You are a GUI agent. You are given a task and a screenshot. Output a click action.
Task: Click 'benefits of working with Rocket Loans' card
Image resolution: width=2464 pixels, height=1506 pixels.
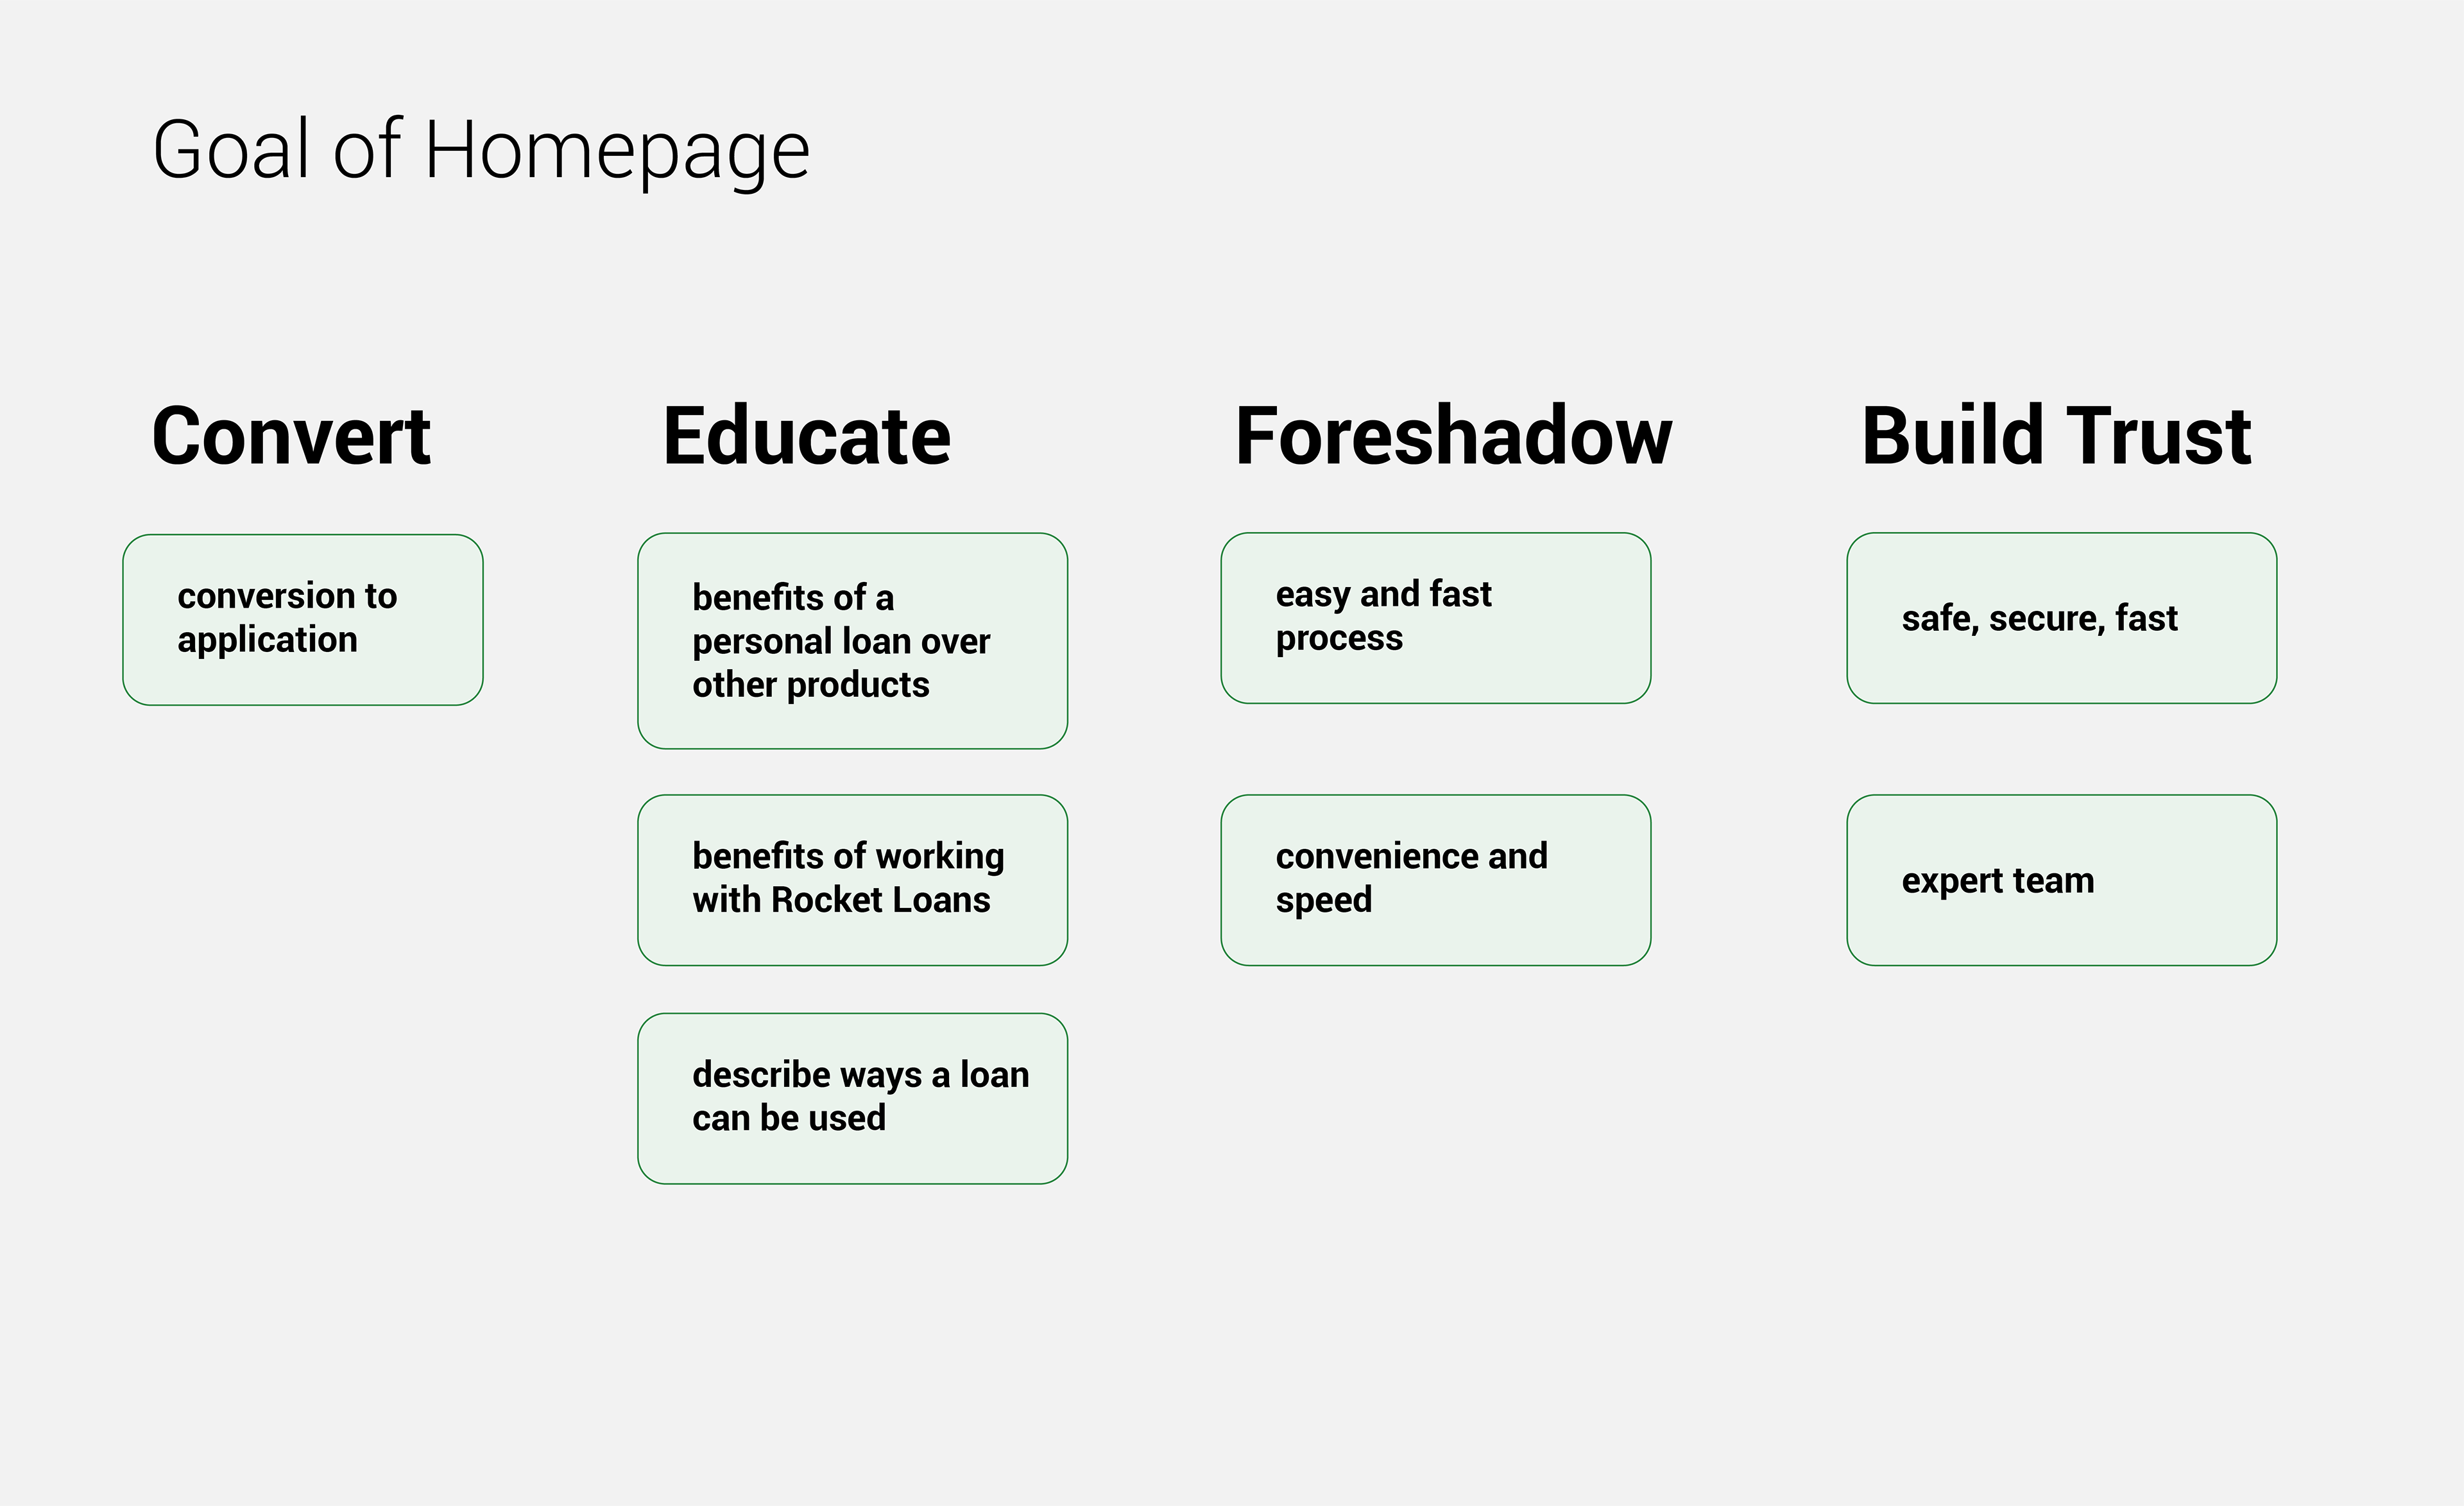(853, 880)
